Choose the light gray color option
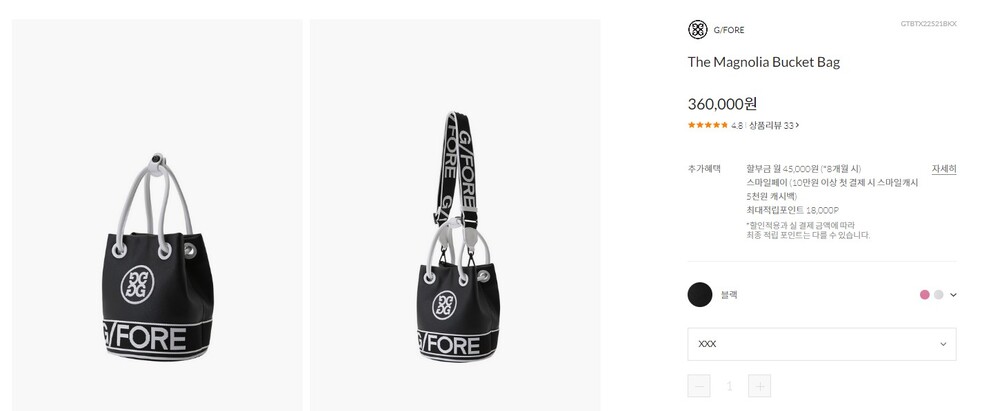The image size is (1000, 411). [938, 294]
